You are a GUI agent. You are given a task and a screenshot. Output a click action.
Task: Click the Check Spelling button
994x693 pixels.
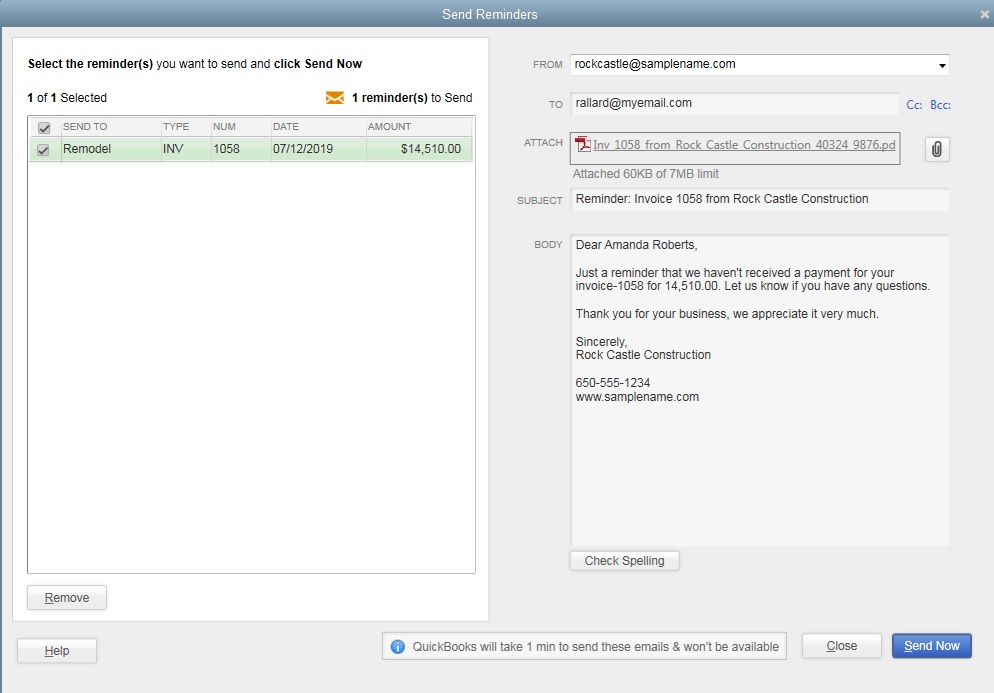click(624, 560)
